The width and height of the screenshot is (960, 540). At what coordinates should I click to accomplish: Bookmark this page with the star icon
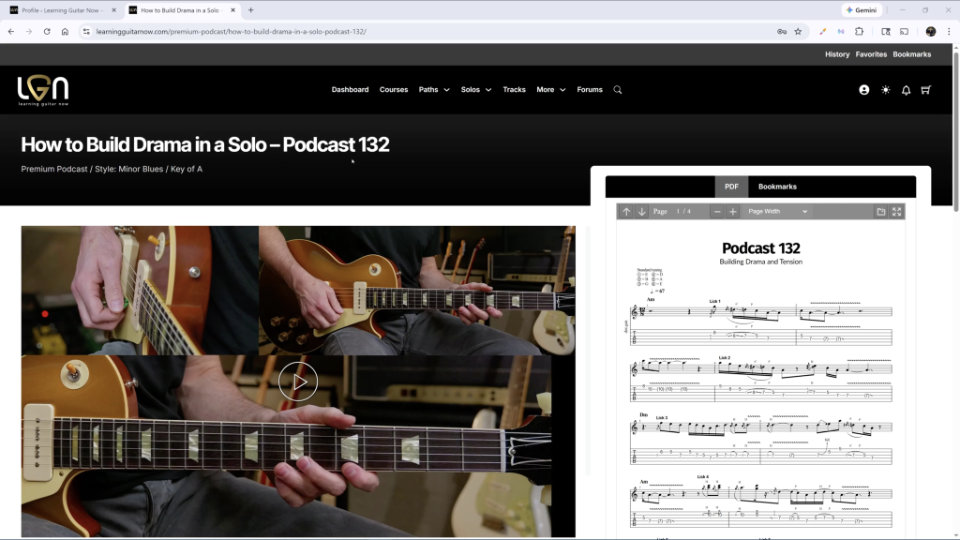[x=798, y=31]
